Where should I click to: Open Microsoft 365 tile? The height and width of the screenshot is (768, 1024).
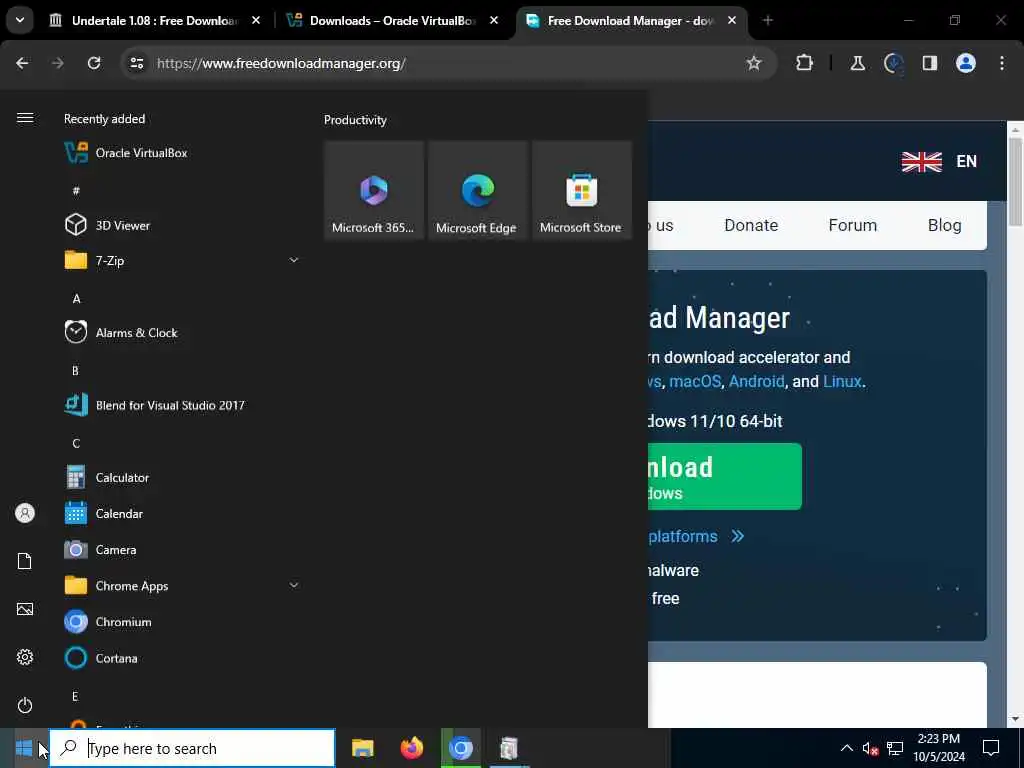point(374,190)
